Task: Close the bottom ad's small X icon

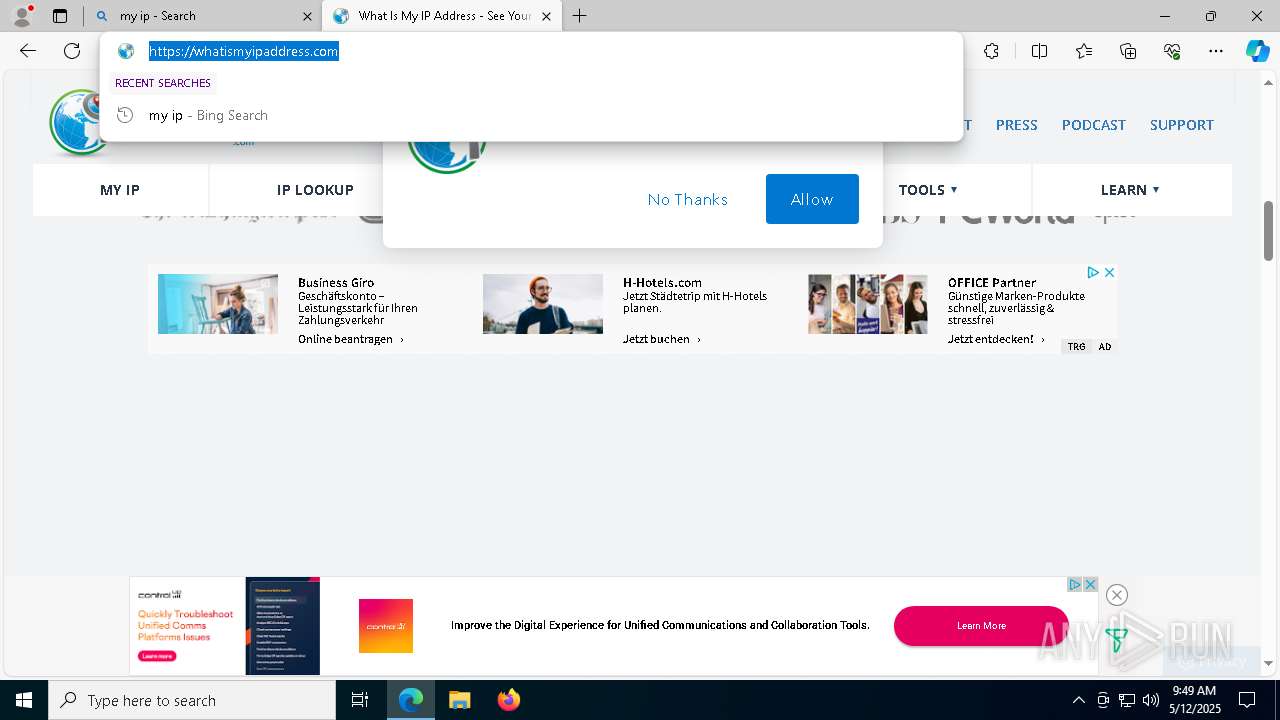Action: [x=1090, y=584]
